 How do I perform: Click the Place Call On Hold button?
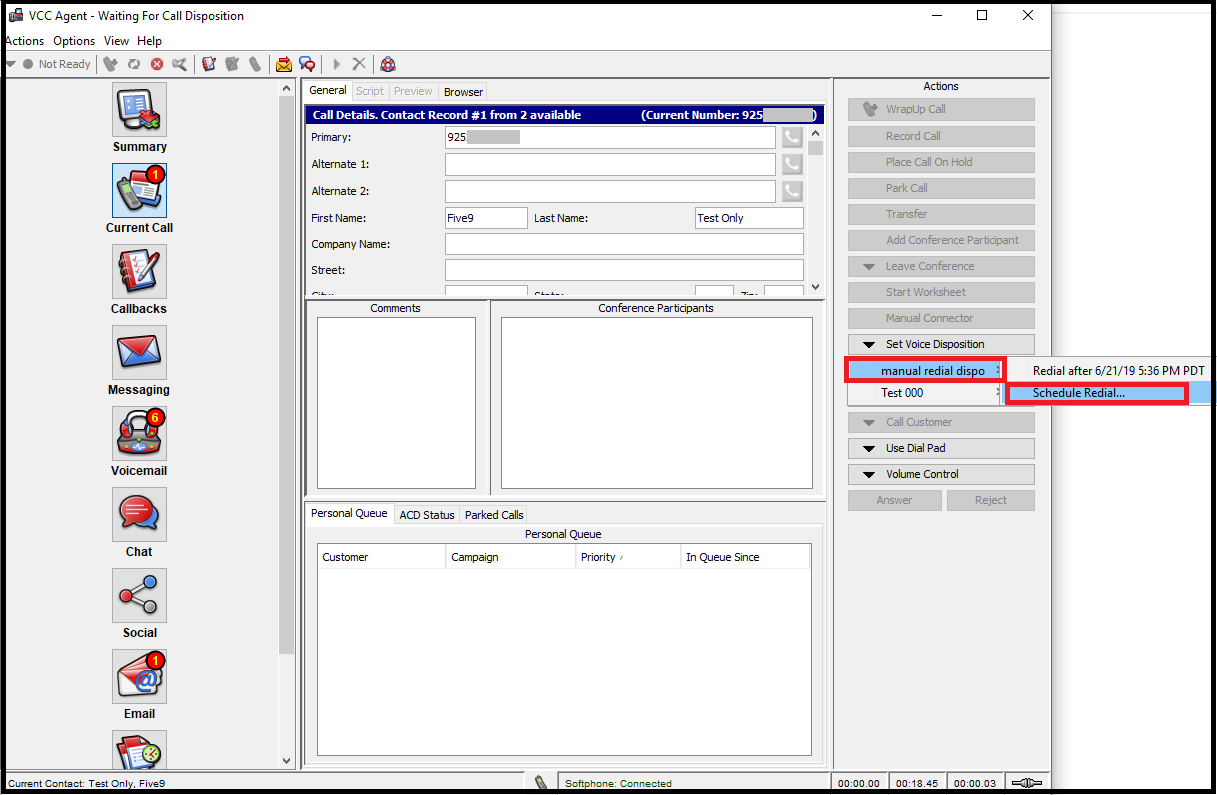point(941,162)
